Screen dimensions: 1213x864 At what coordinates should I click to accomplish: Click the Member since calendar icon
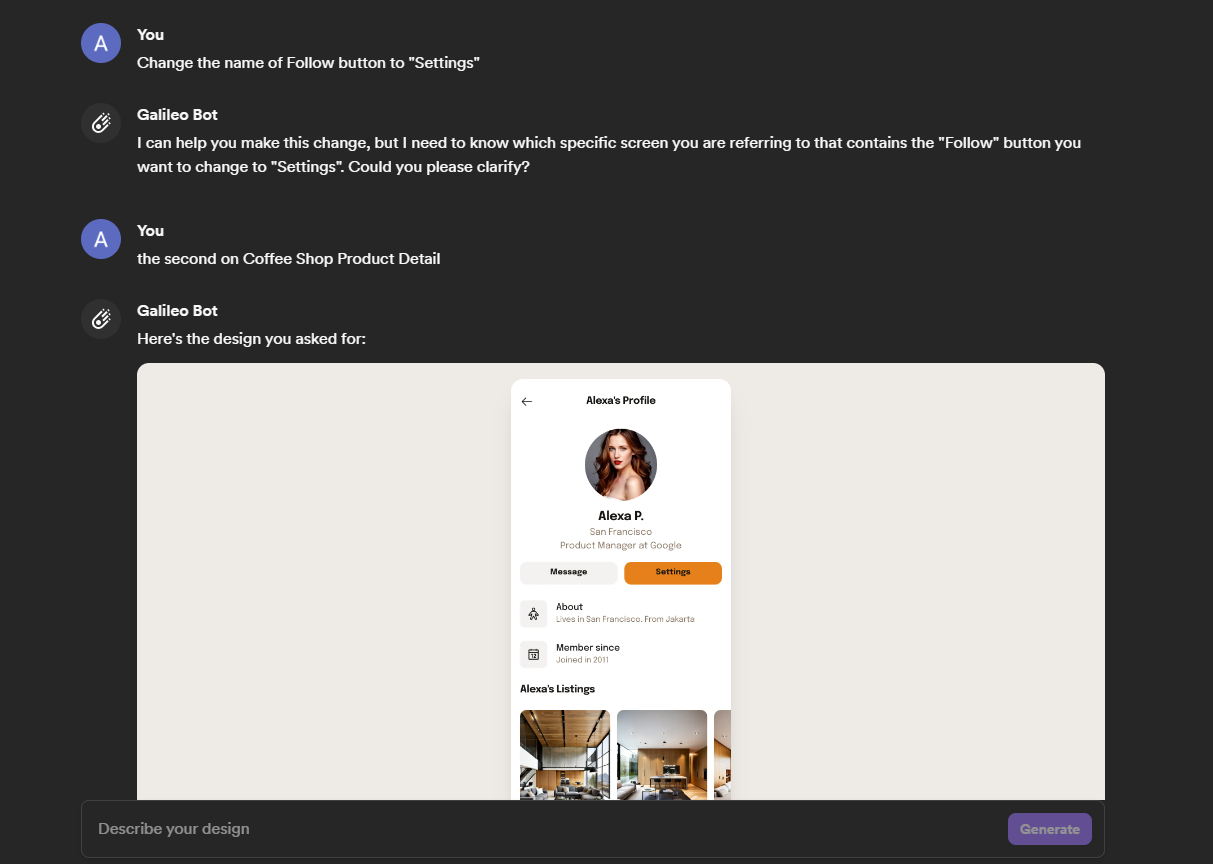click(x=533, y=654)
